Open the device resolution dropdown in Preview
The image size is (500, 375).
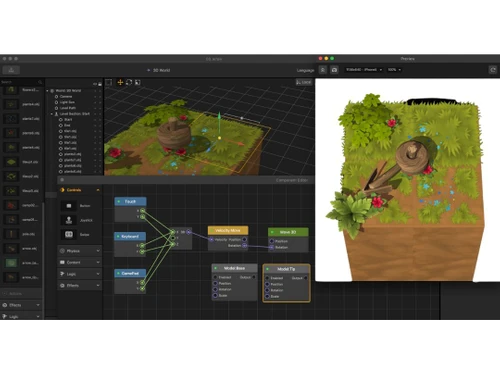[364, 70]
